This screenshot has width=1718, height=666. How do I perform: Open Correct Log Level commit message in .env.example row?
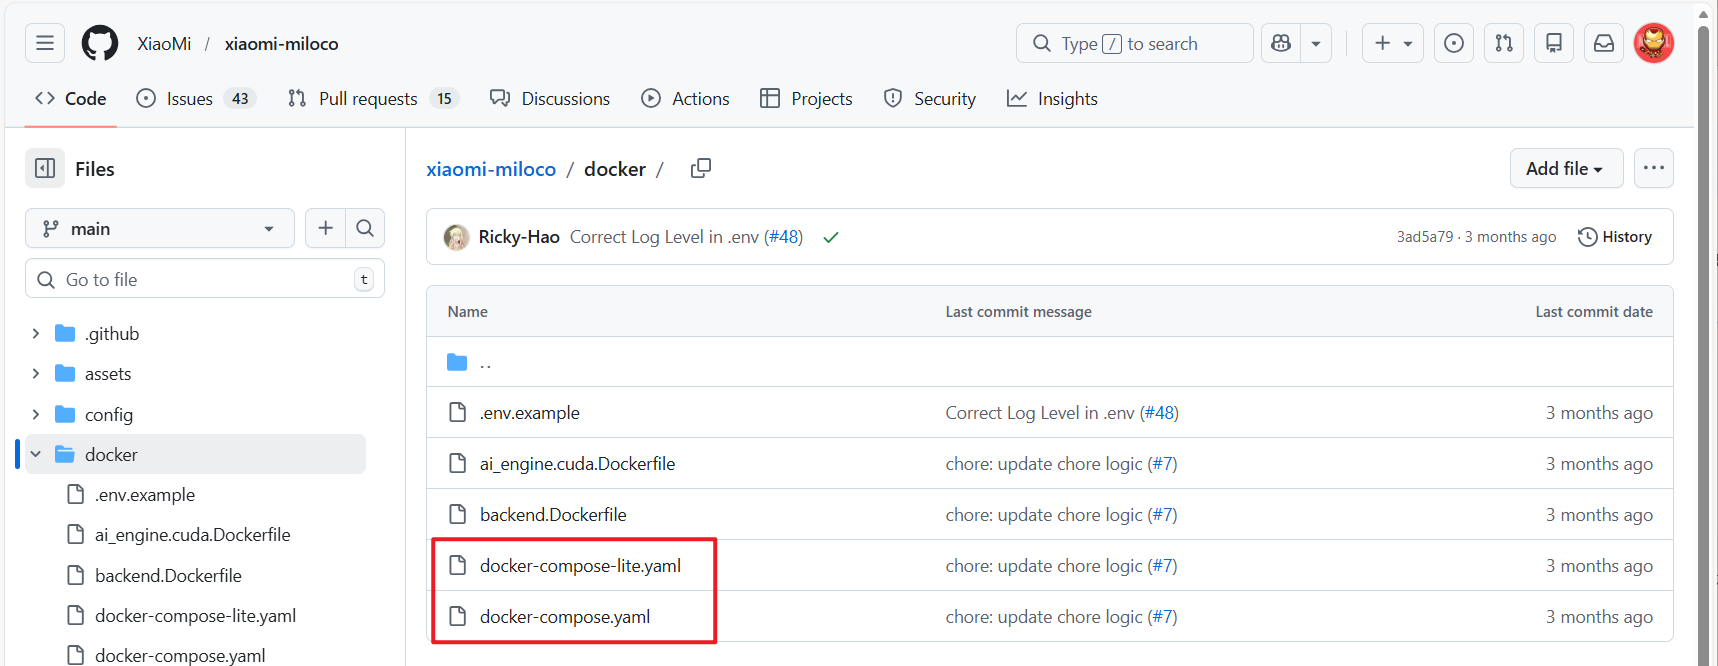click(1040, 413)
